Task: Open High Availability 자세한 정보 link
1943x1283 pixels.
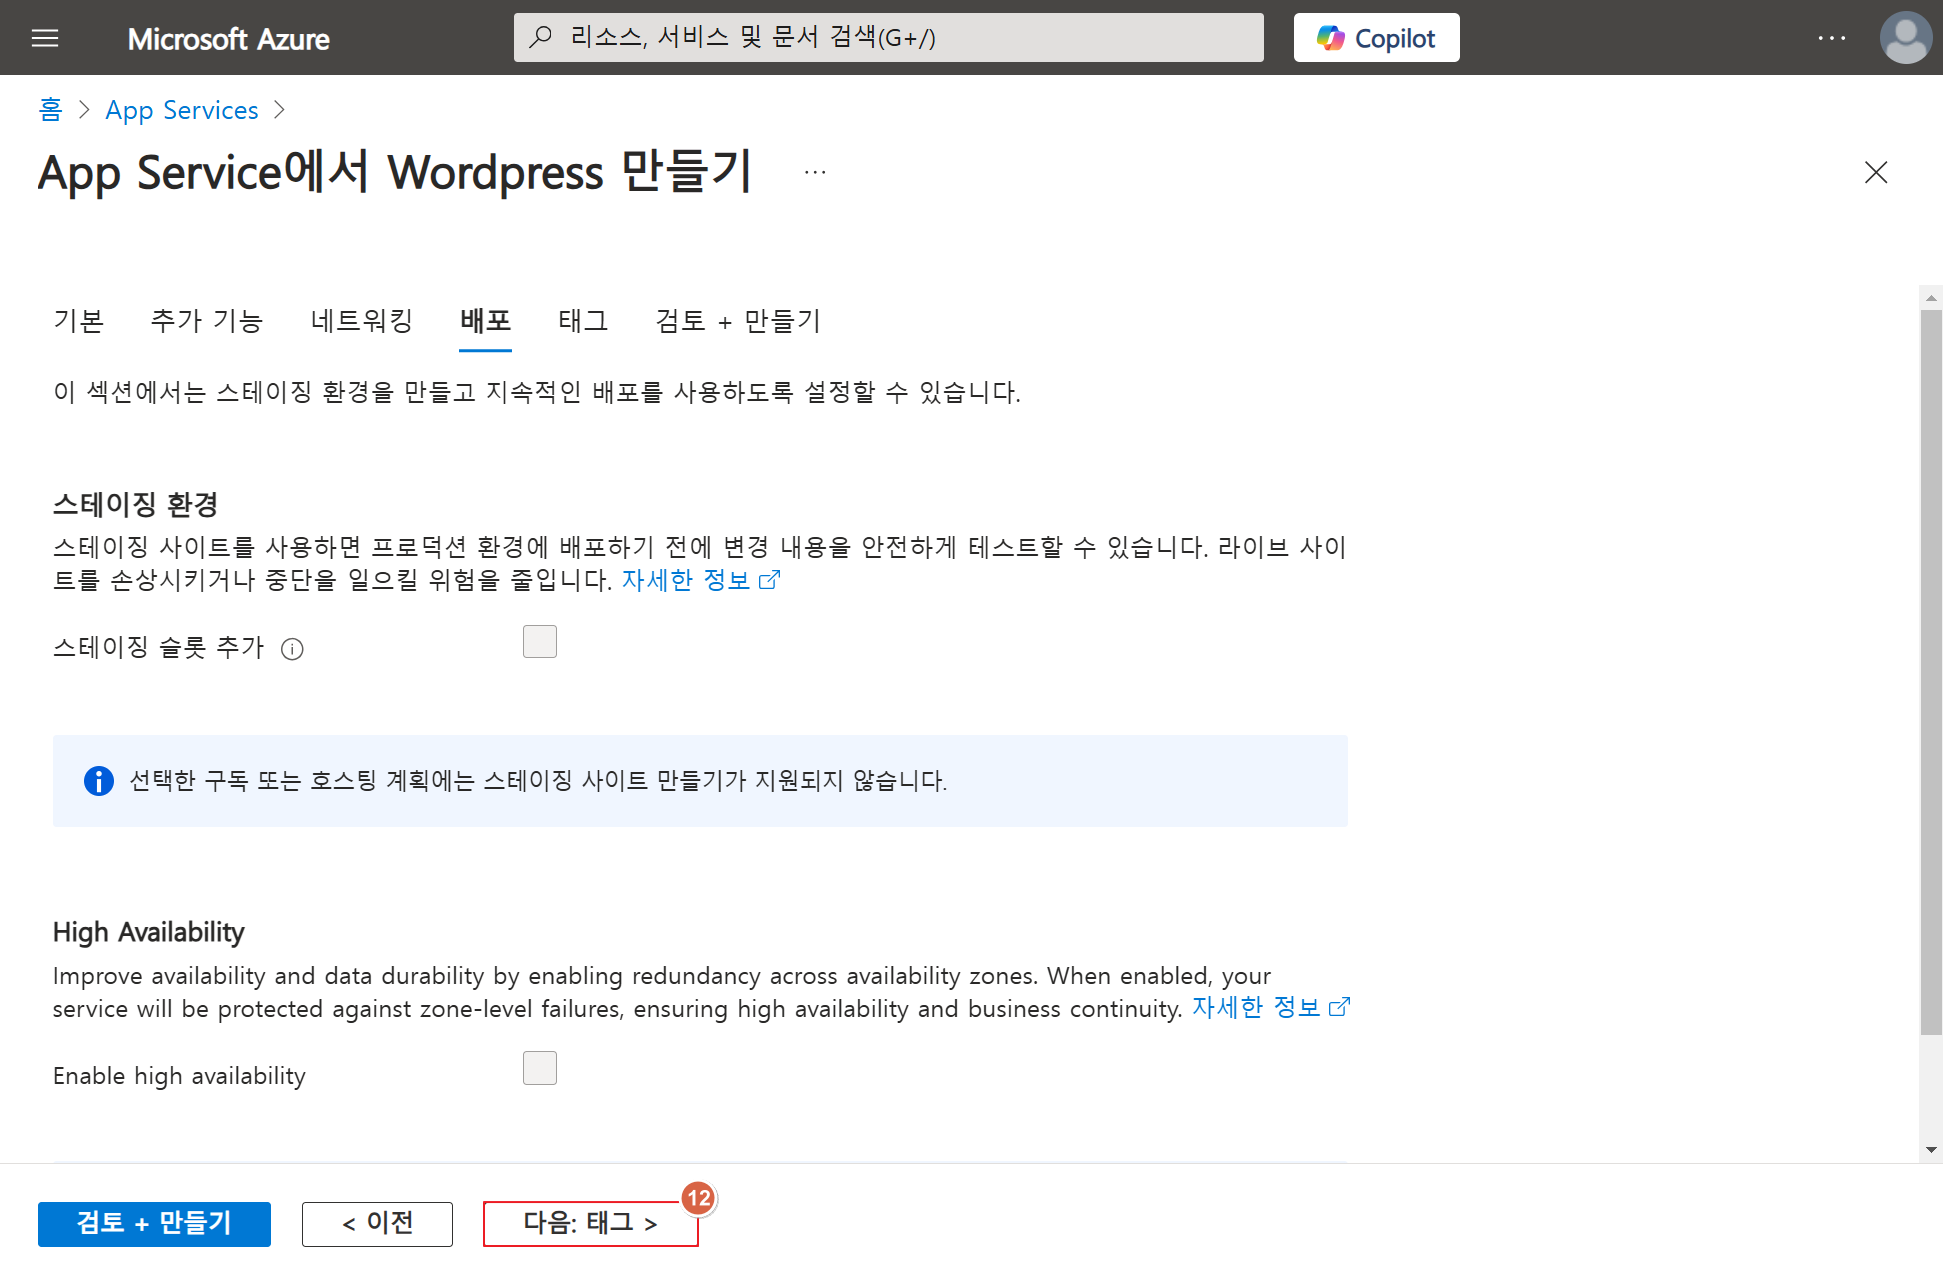Action: pyautogui.click(x=1271, y=1008)
